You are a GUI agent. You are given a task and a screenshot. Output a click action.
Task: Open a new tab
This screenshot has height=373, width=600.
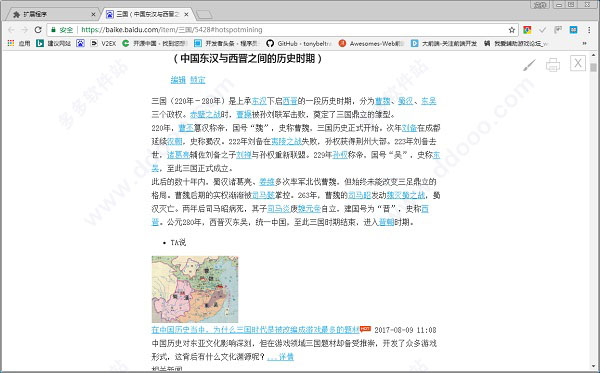(204, 15)
